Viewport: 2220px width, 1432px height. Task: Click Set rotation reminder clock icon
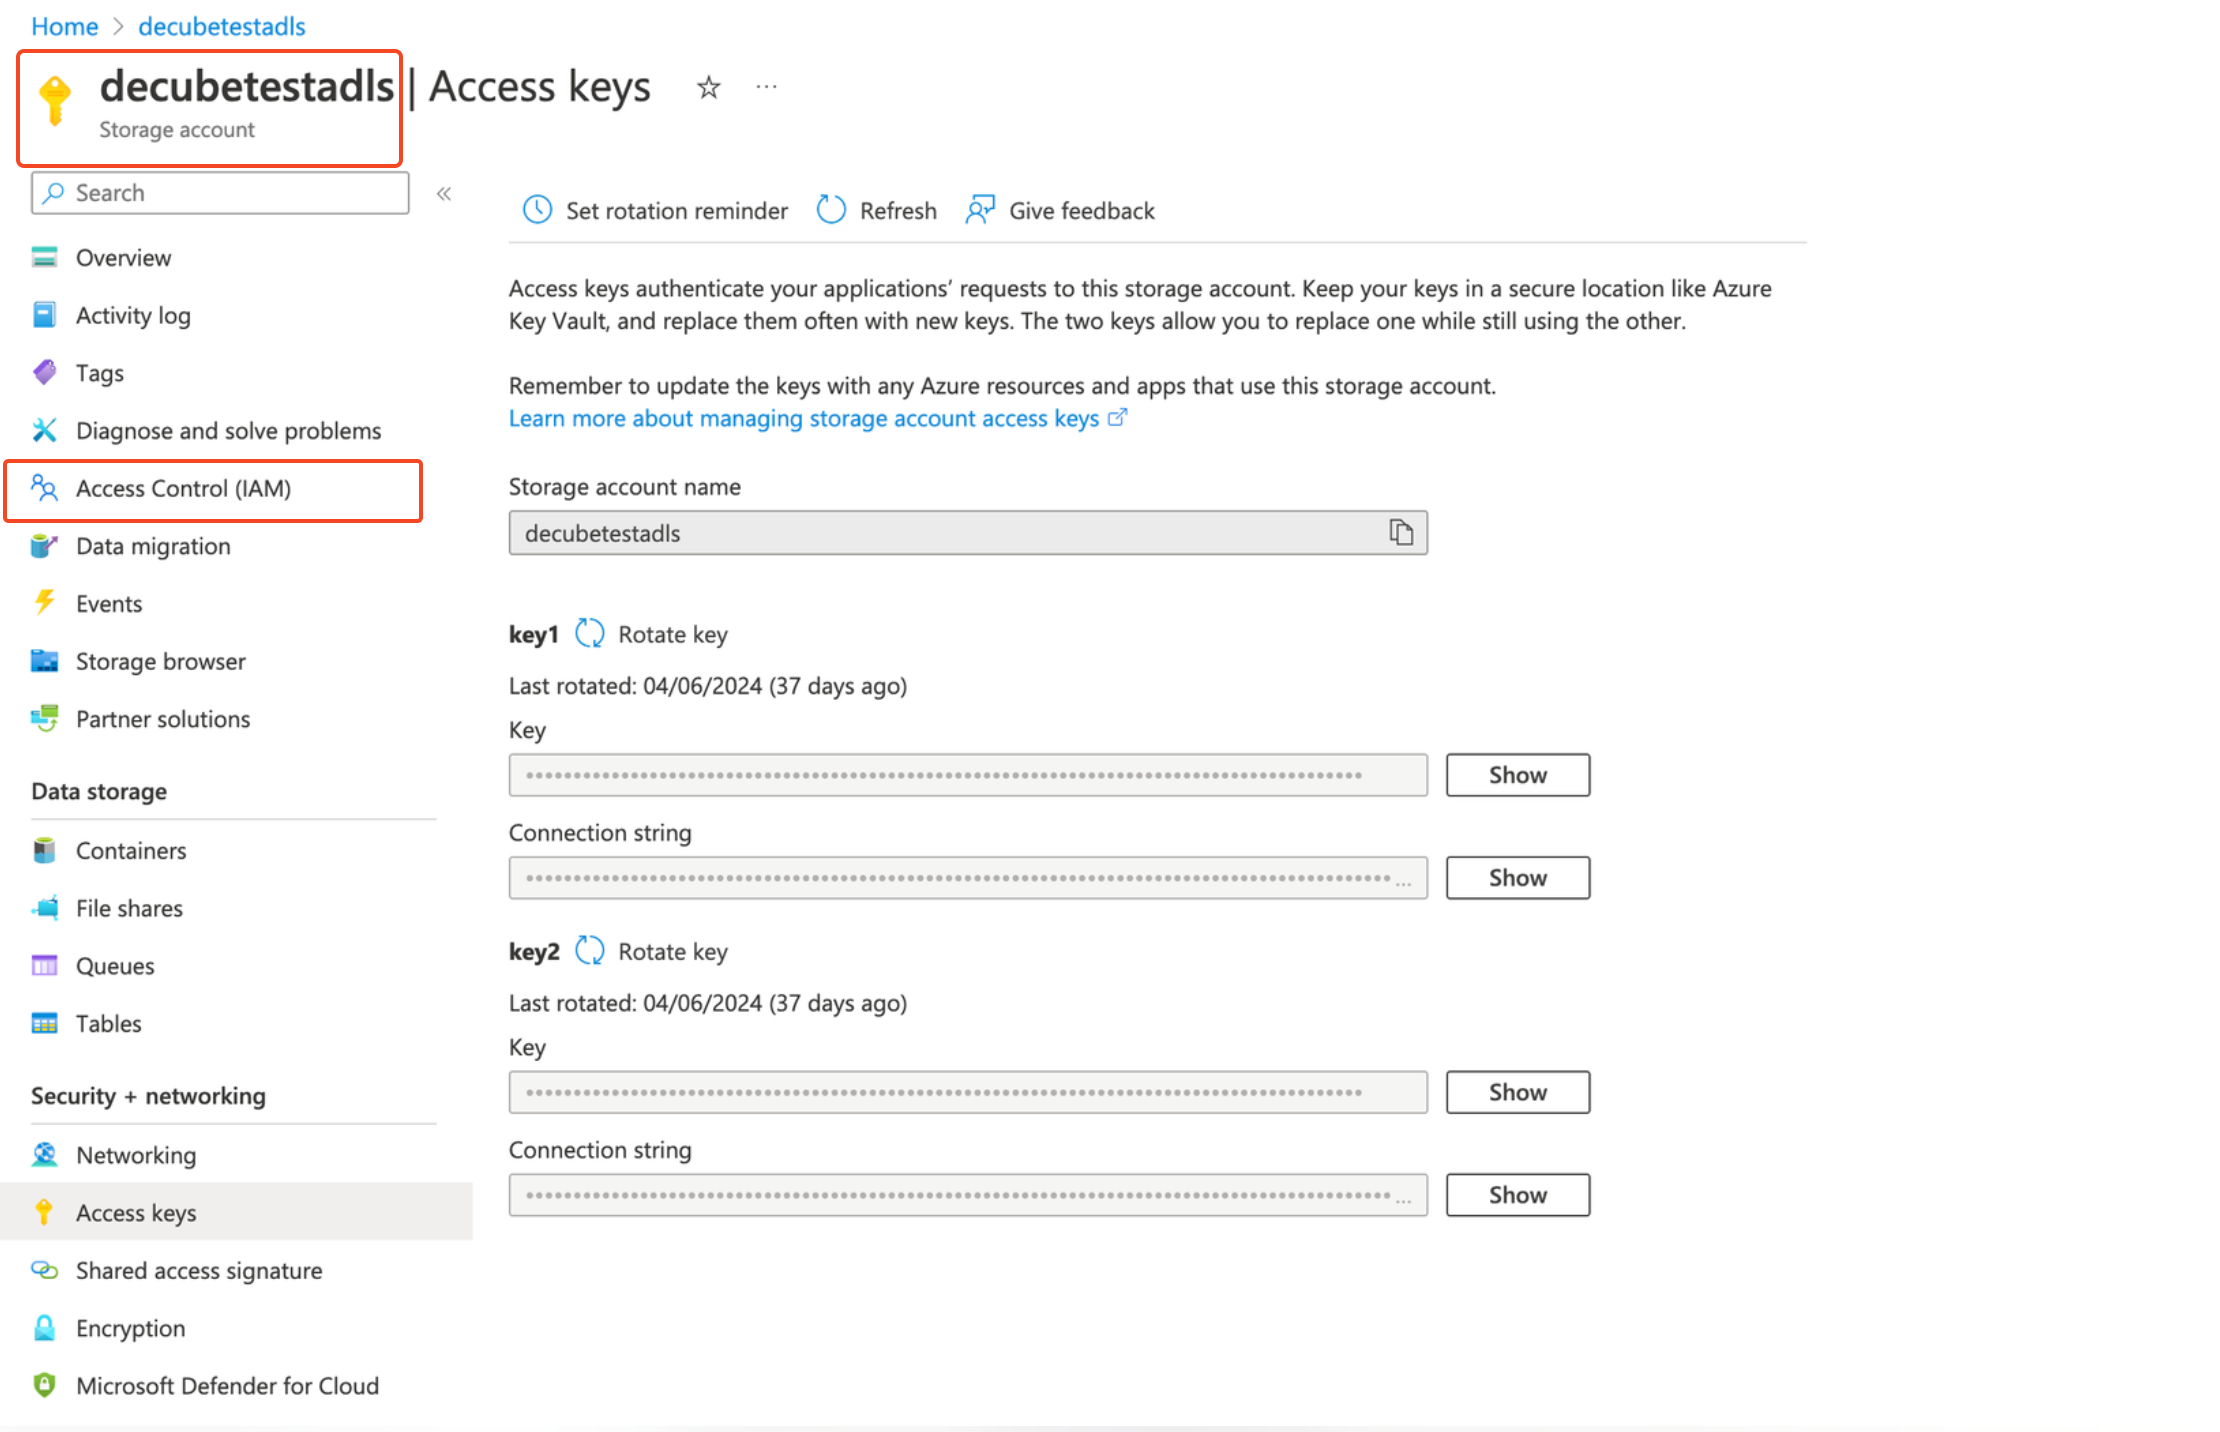click(537, 210)
